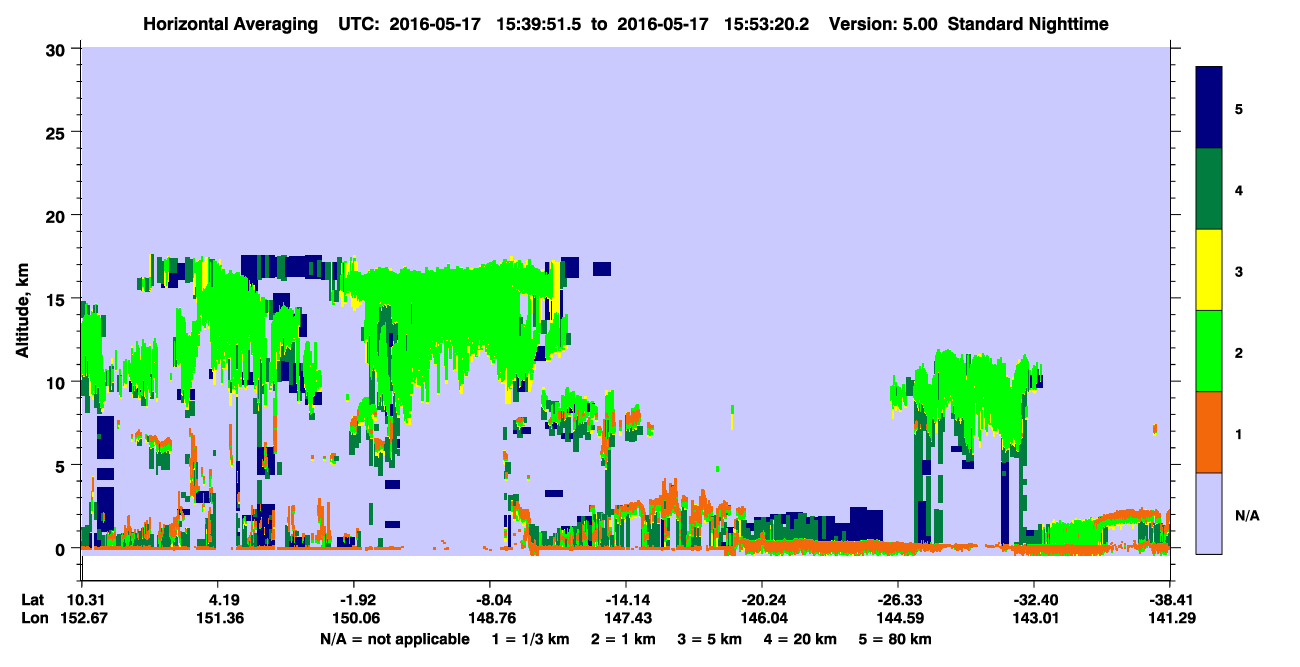Click the dark blue level 5 colorbar segment
This screenshot has height=667, width=1300.
1209,108
